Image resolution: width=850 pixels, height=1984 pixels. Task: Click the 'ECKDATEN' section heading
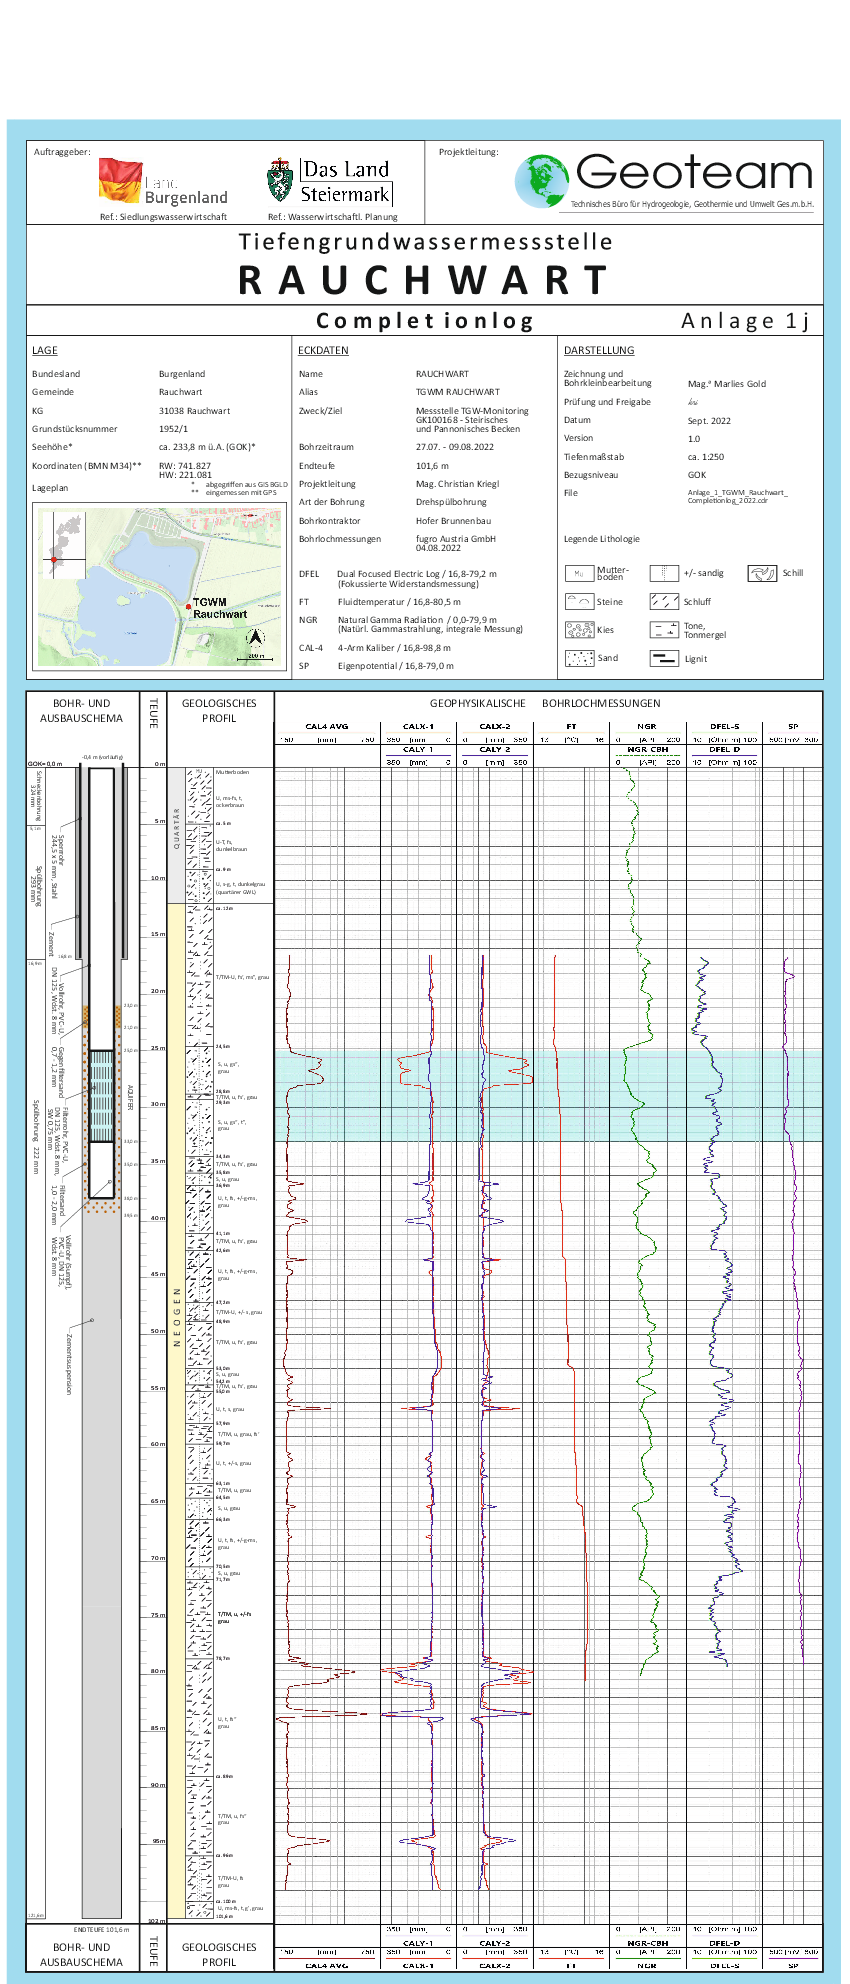(323, 351)
